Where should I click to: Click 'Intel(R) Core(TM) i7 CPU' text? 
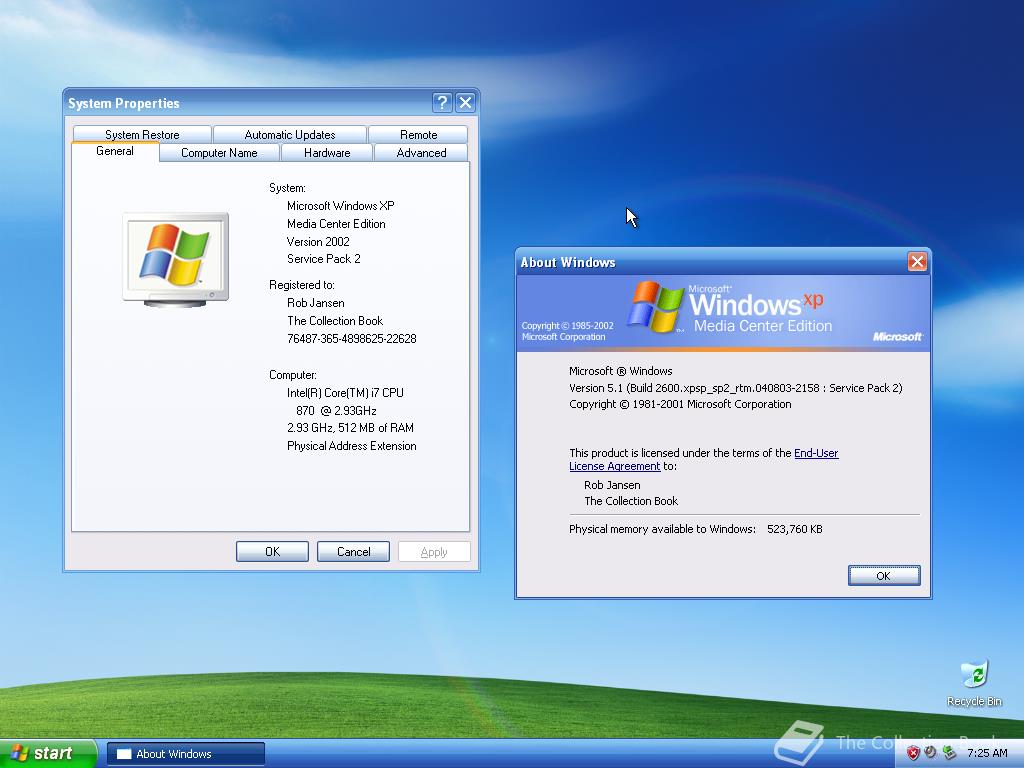345,393
